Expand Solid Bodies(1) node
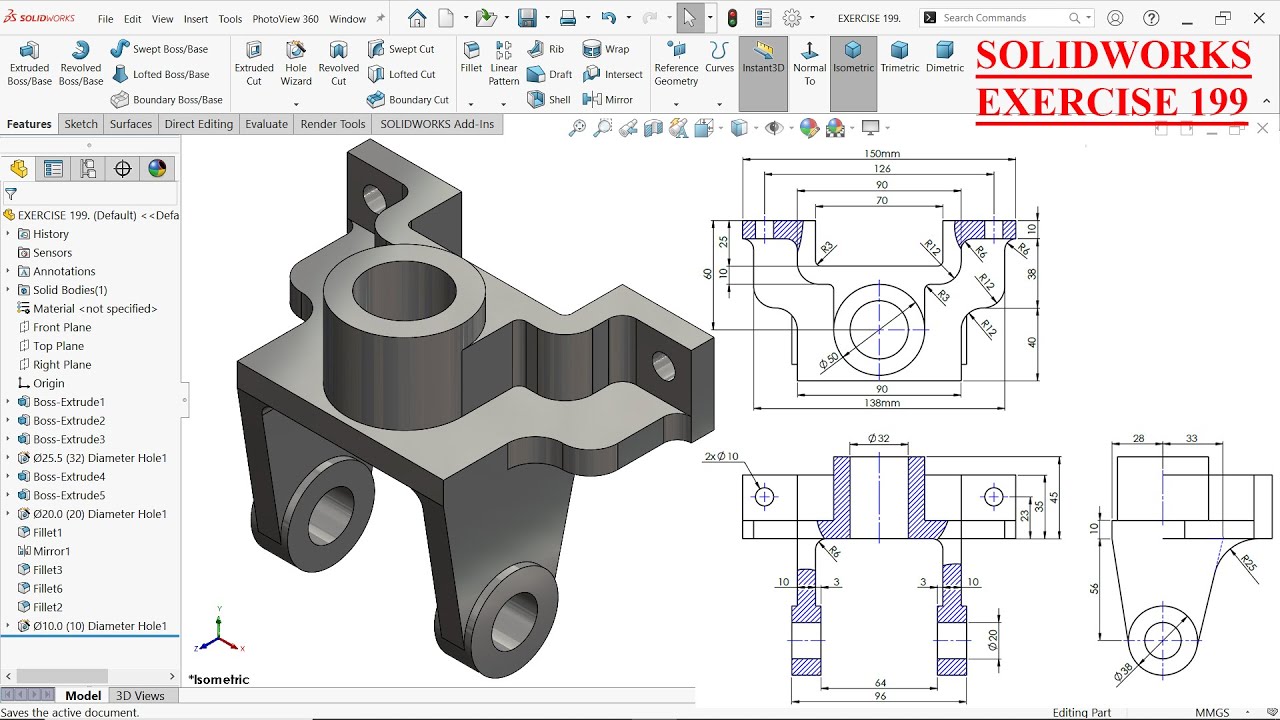 pyautogui.click(x=9, y=289)
